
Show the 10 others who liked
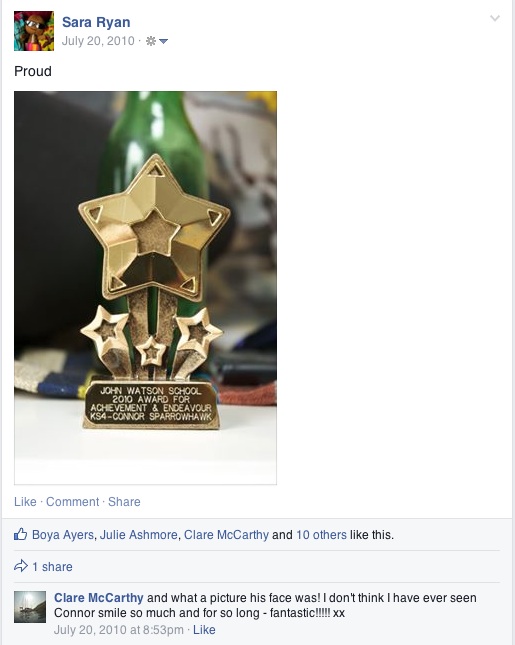[321, 535]
